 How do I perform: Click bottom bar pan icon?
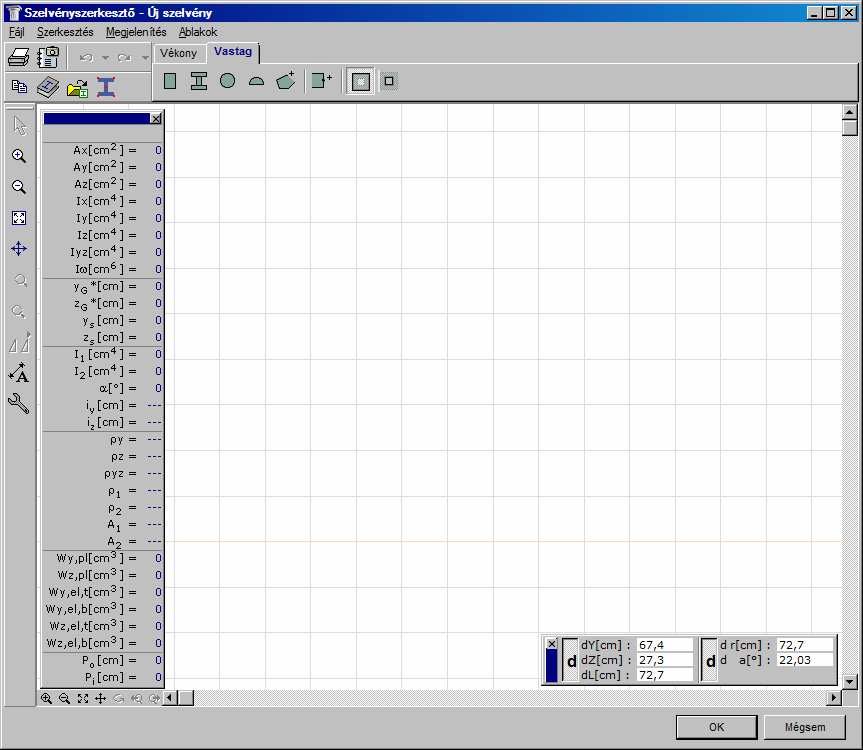point(100,698)
